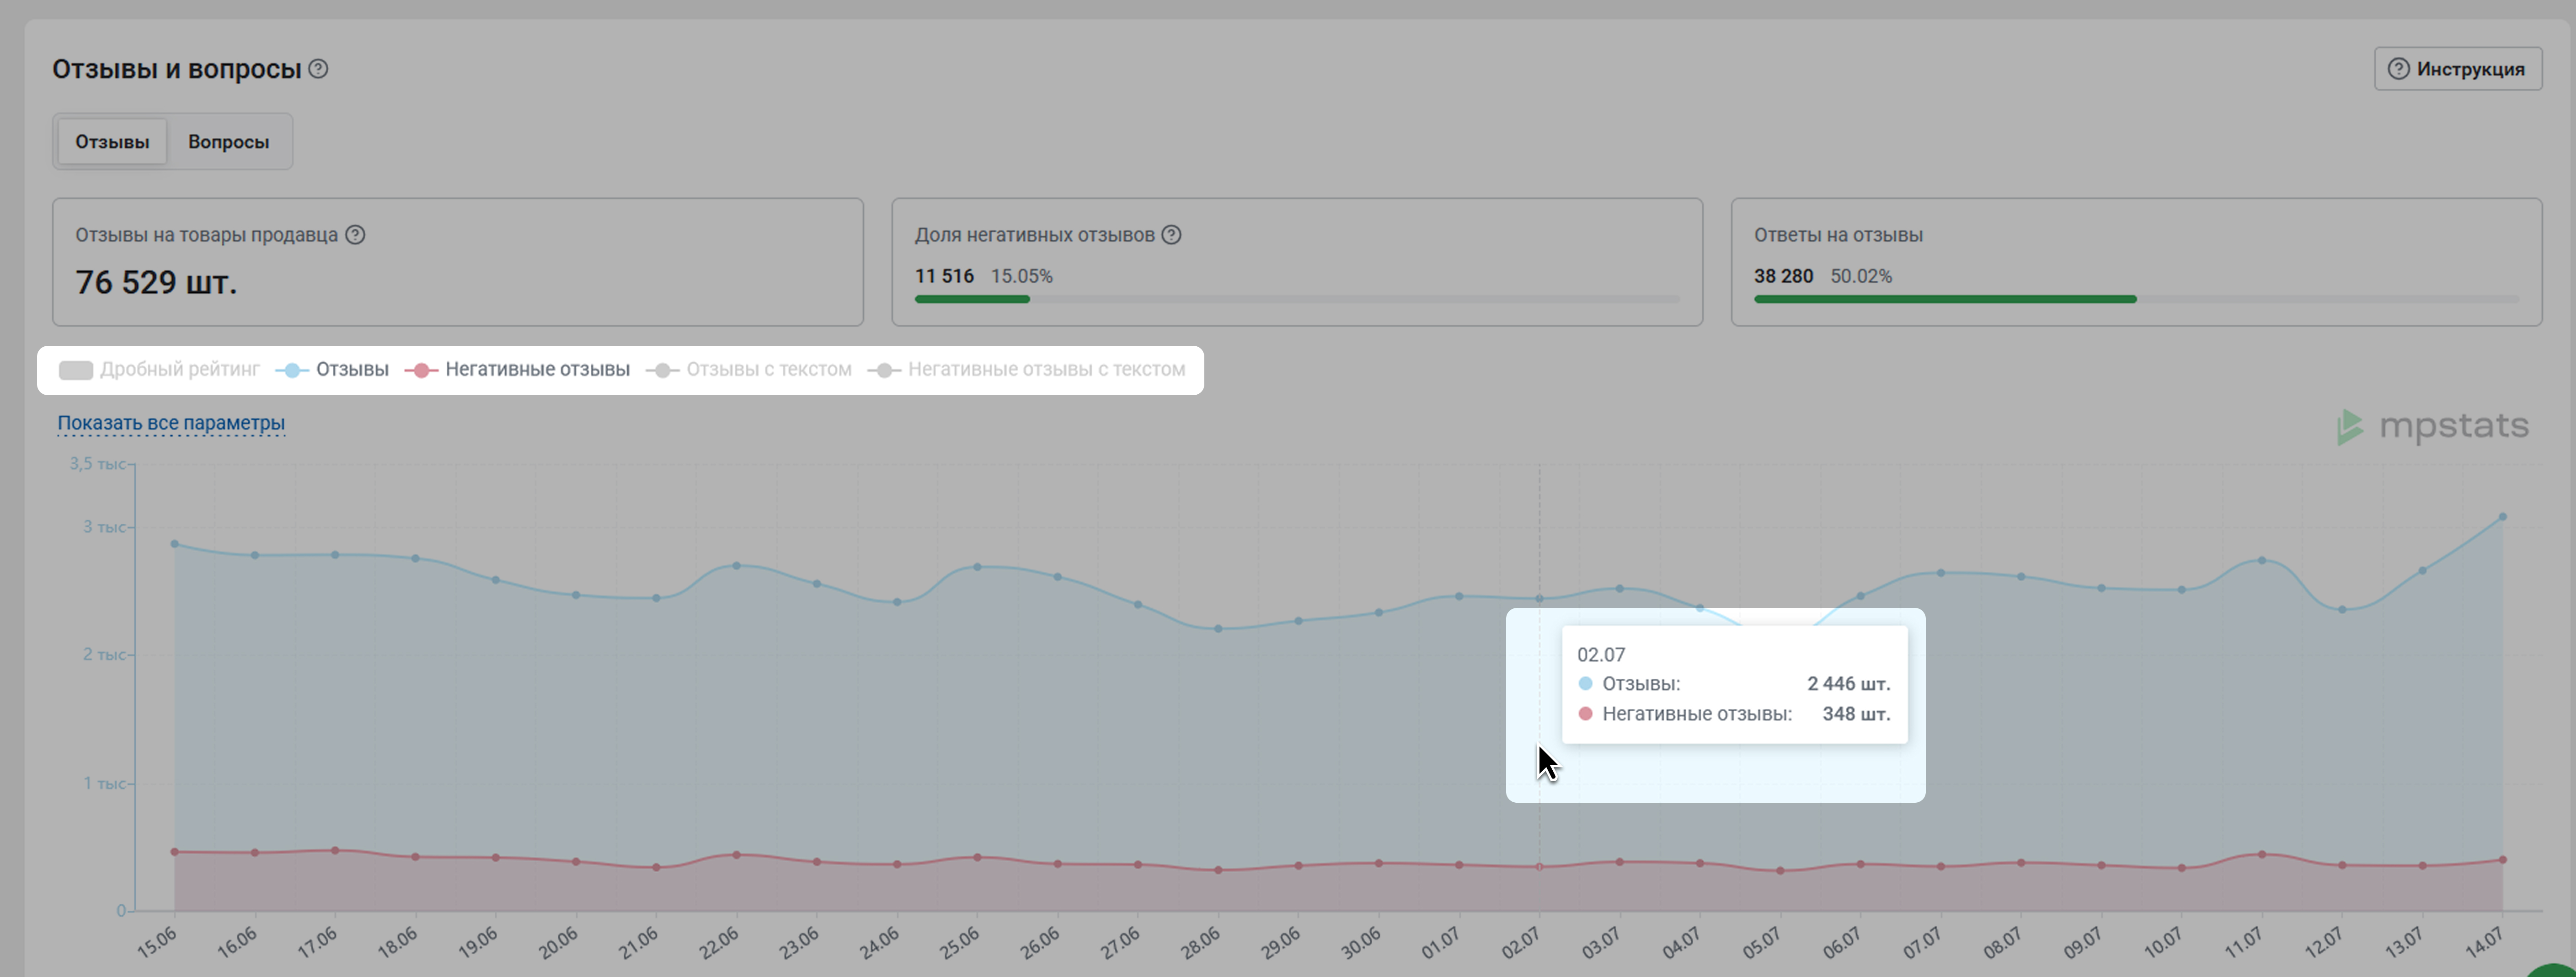The width and height of the screenshot is (2576, 977).
Task: Click Негативные отзывы data point for 05.07
Action: click(x=1780, y=871)
